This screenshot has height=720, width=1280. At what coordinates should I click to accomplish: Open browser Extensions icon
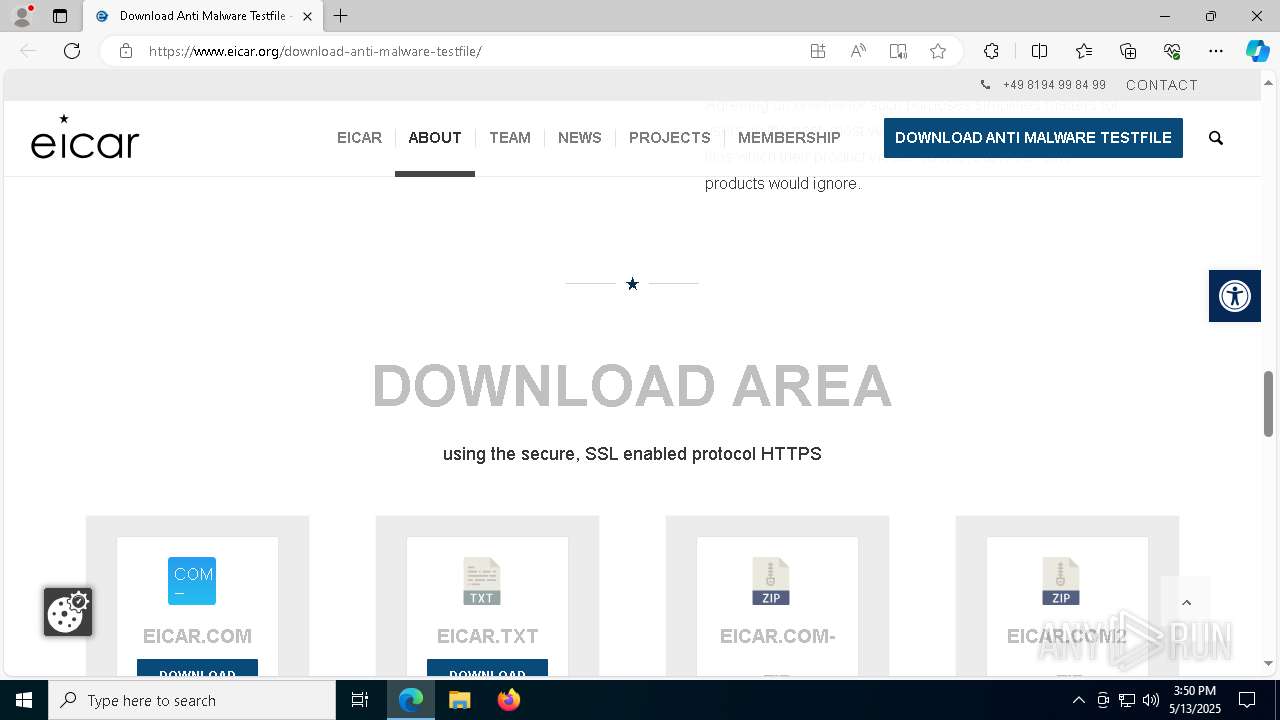pos(991,51)
